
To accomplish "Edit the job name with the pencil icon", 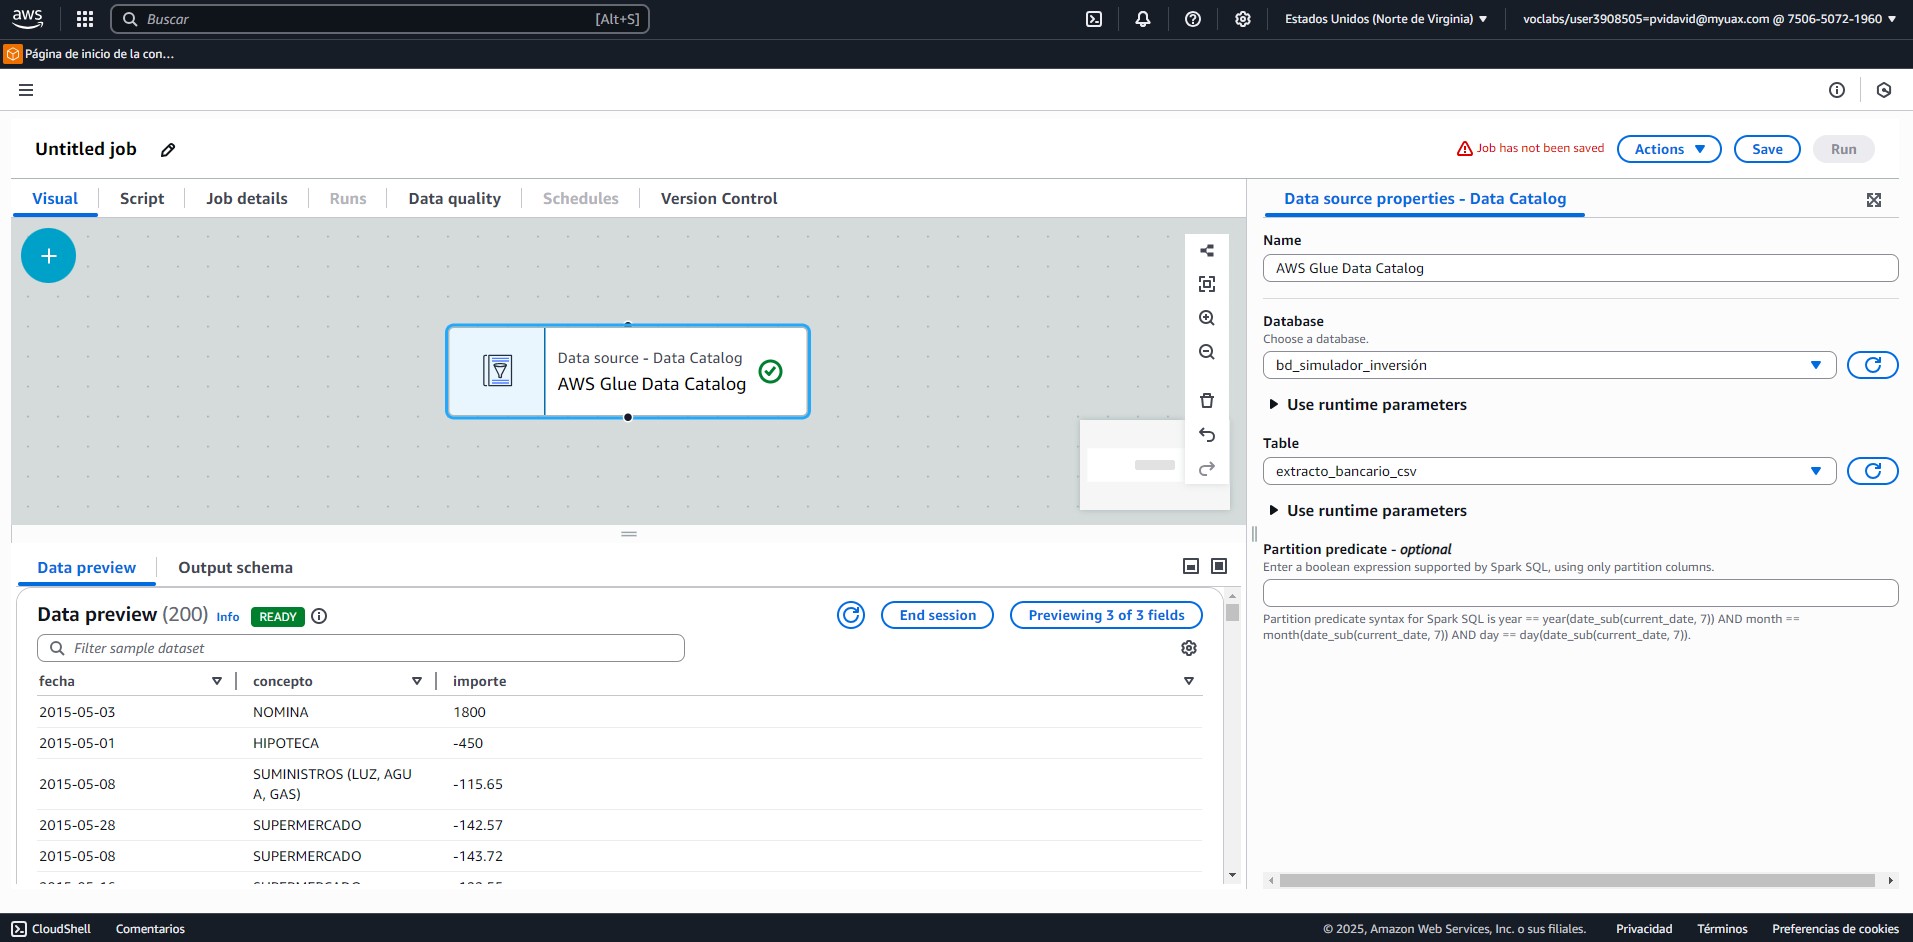I will (168, 150).
